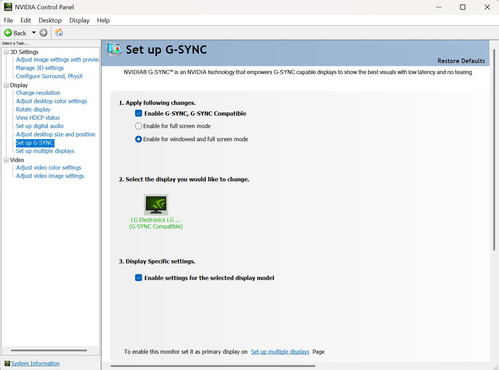
Task: Open Set up digital audio page
Action: pos(40,126)
